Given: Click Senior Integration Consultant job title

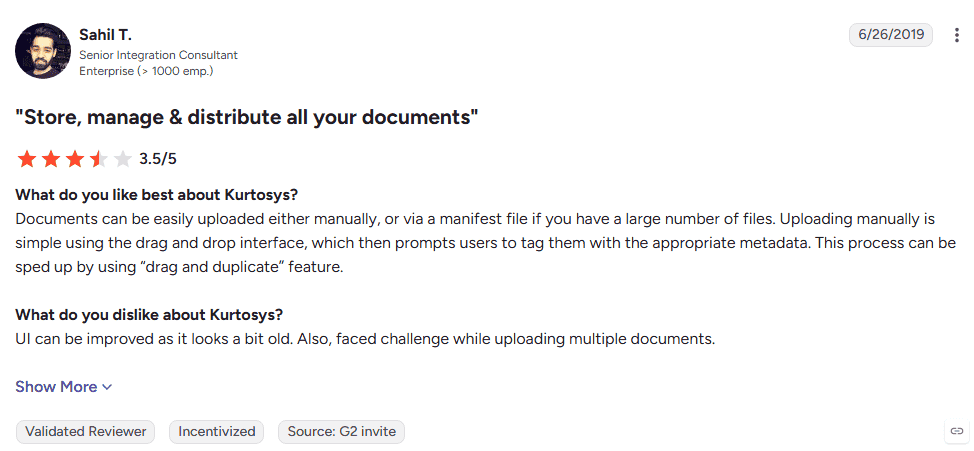Looking at the screenshot, I should 158,55.
